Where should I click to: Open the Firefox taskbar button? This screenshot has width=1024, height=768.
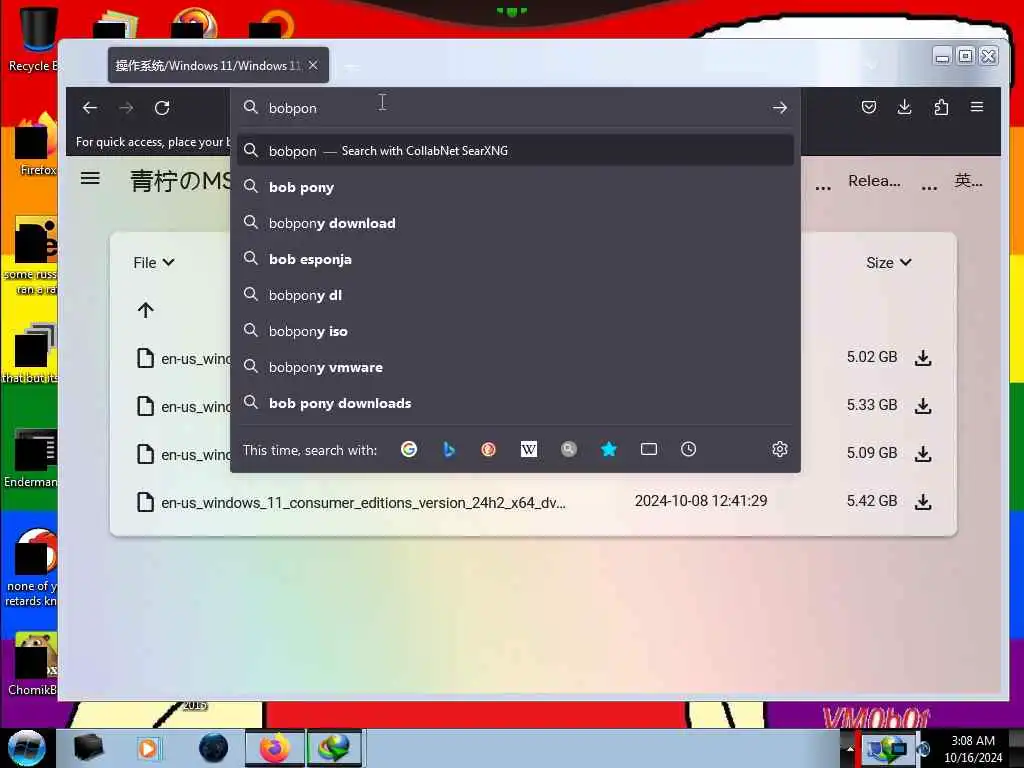pyautogui.click(x=274, y=748)
